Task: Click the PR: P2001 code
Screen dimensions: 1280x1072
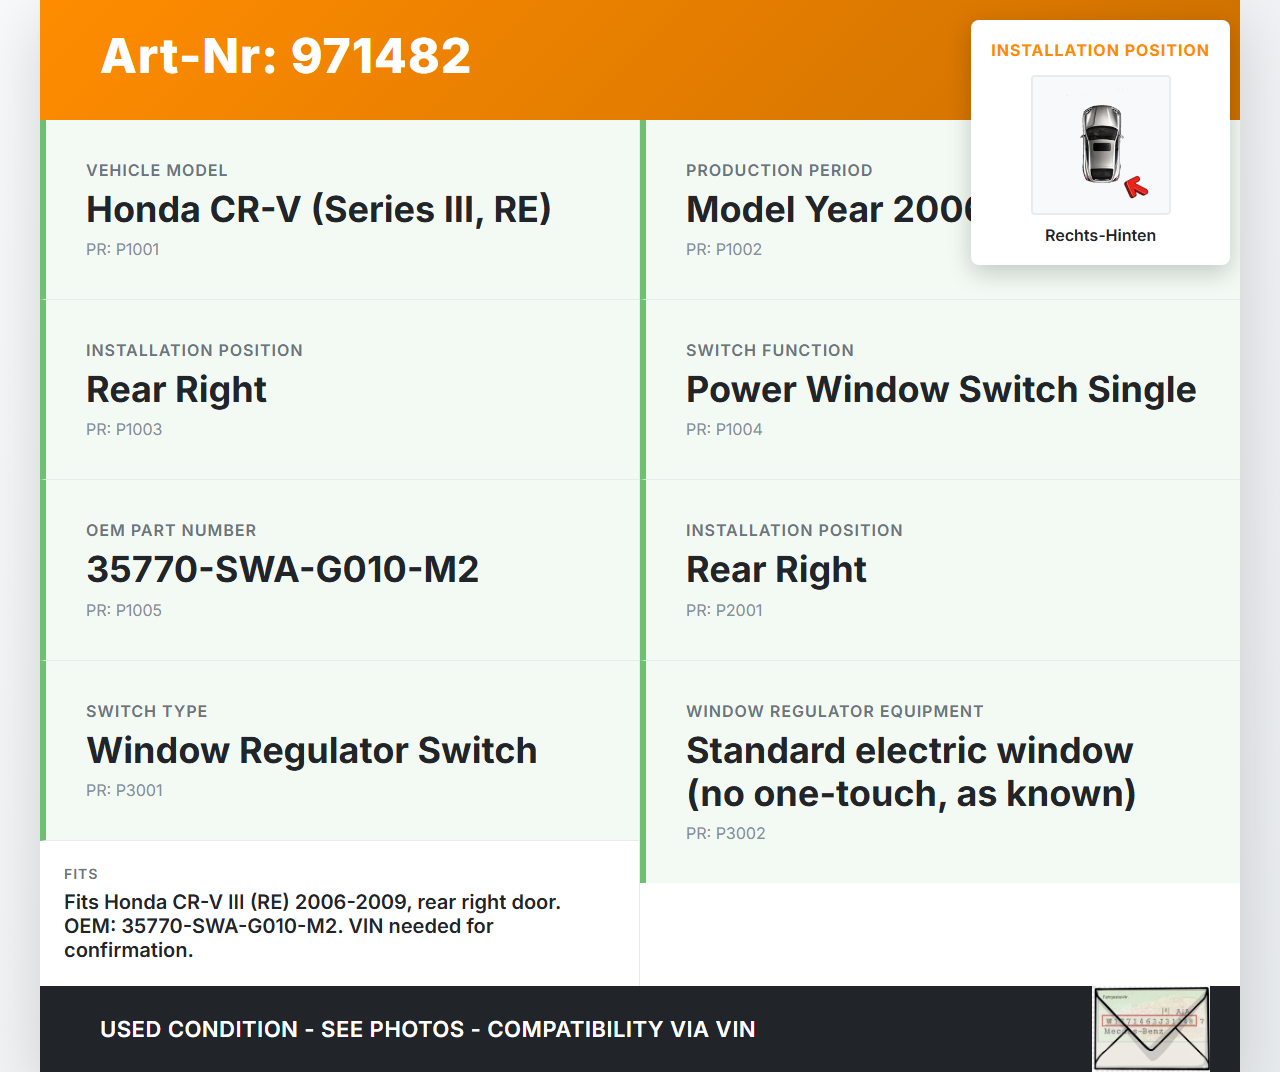Action: click(x=724, y=610)
